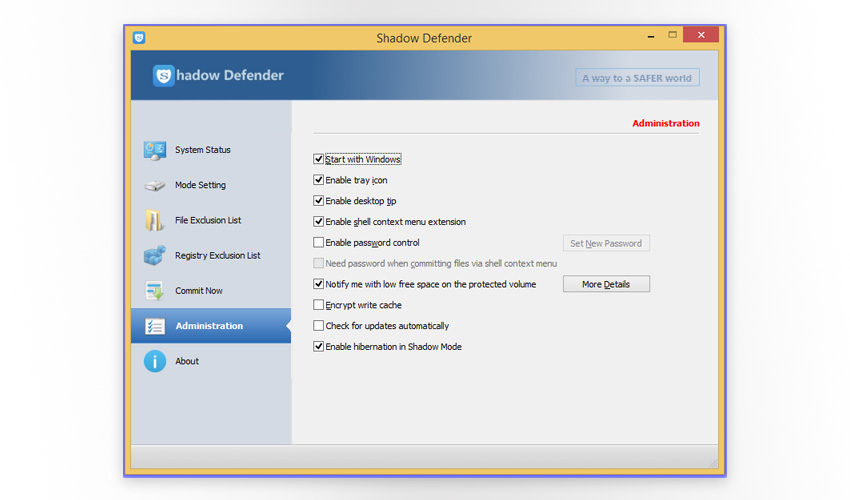The width and height of the screenshot is (850, 500).
Task: Click the Administration checklist icon
Action: point(155,326)
